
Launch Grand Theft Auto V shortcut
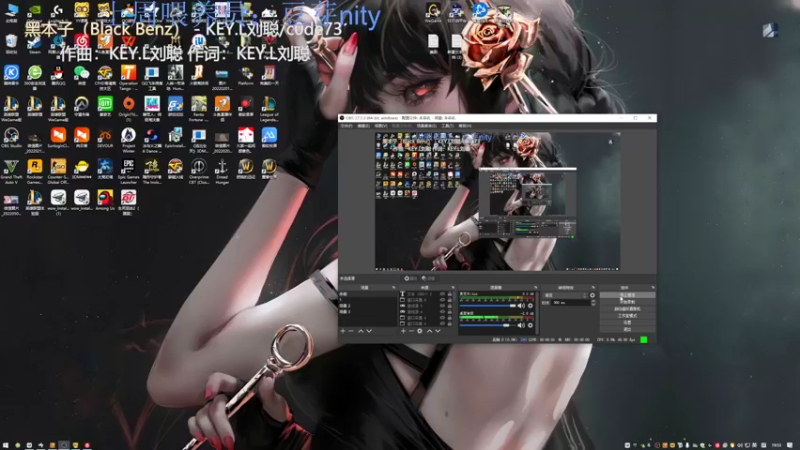point(11,171)
